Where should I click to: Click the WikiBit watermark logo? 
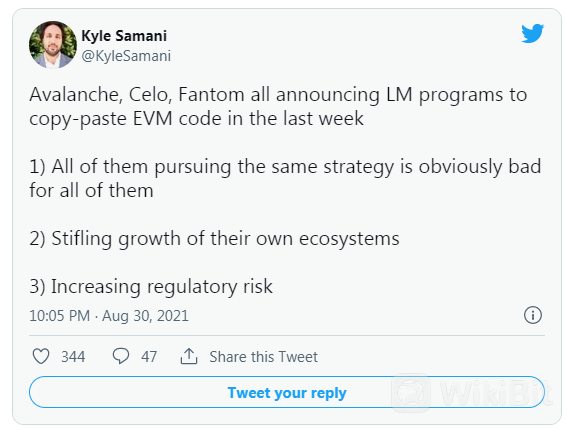click(411, 393)
